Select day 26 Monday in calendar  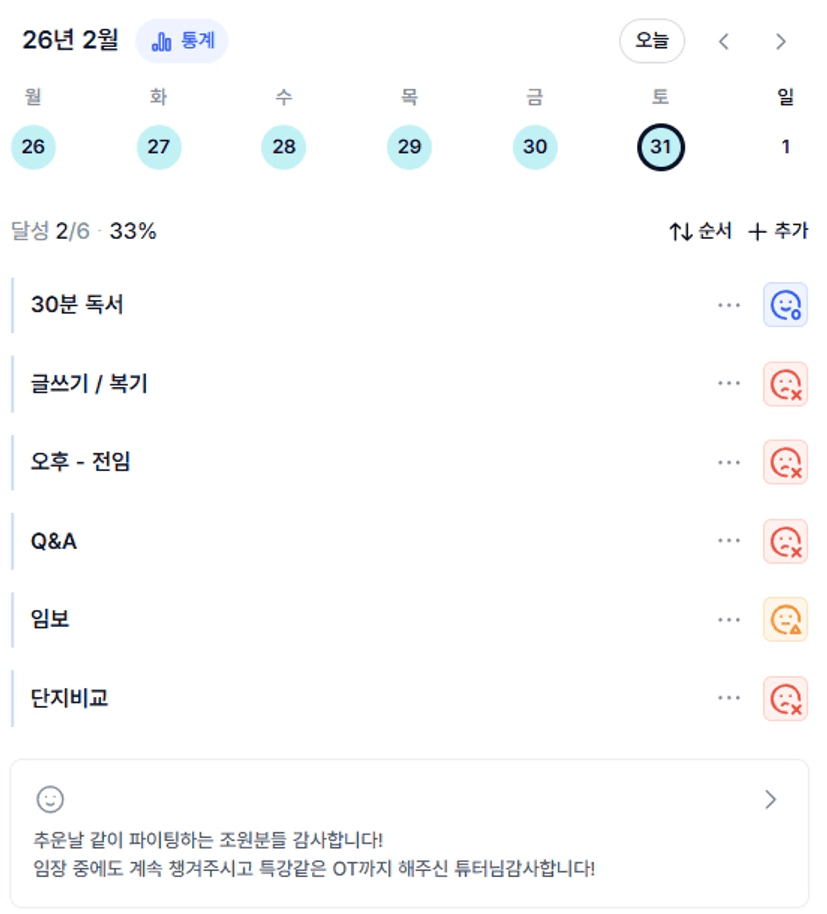tap(33, 147)
